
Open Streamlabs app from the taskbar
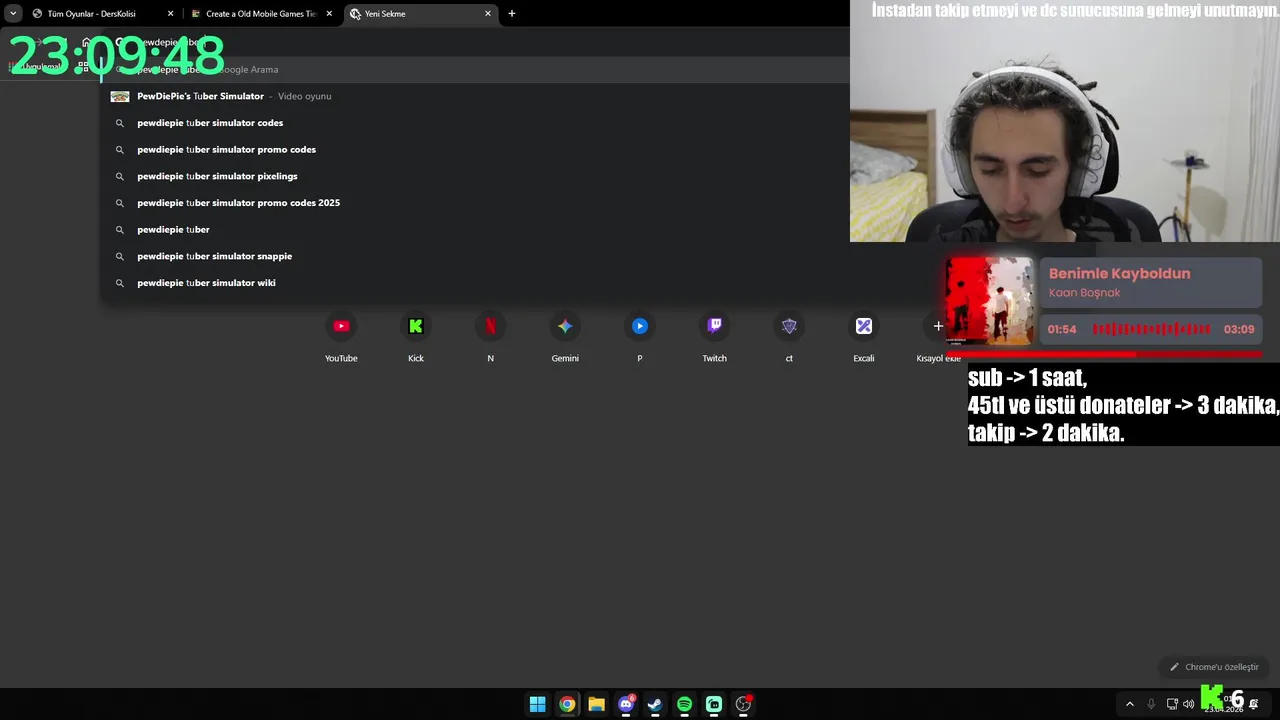714,704
